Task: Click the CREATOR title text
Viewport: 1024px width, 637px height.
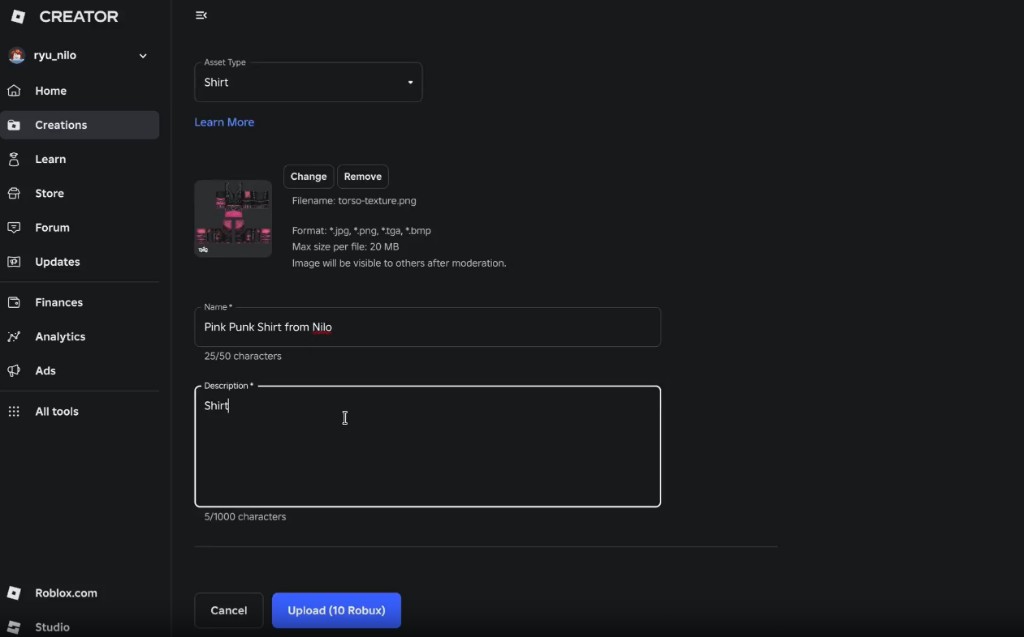Action: tap(79, 16)
